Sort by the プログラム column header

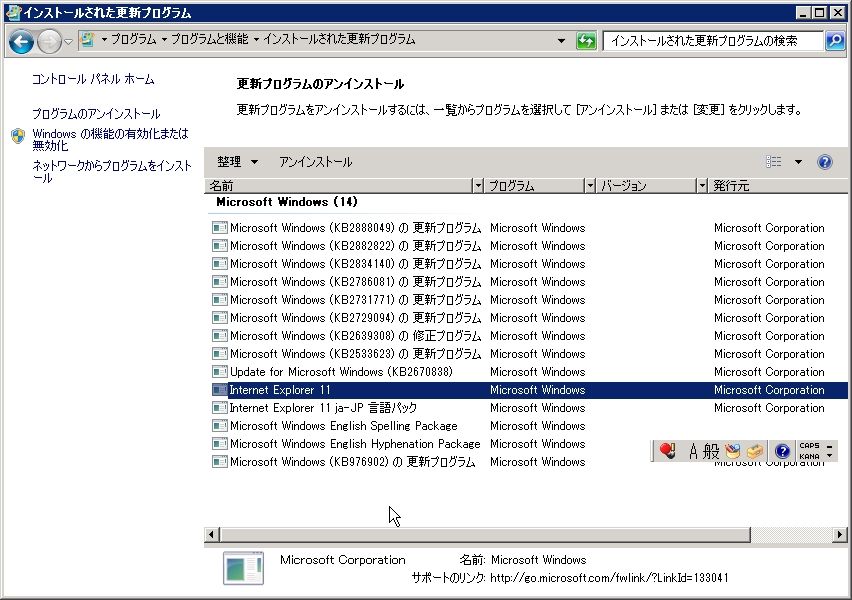tap(535, 186)
